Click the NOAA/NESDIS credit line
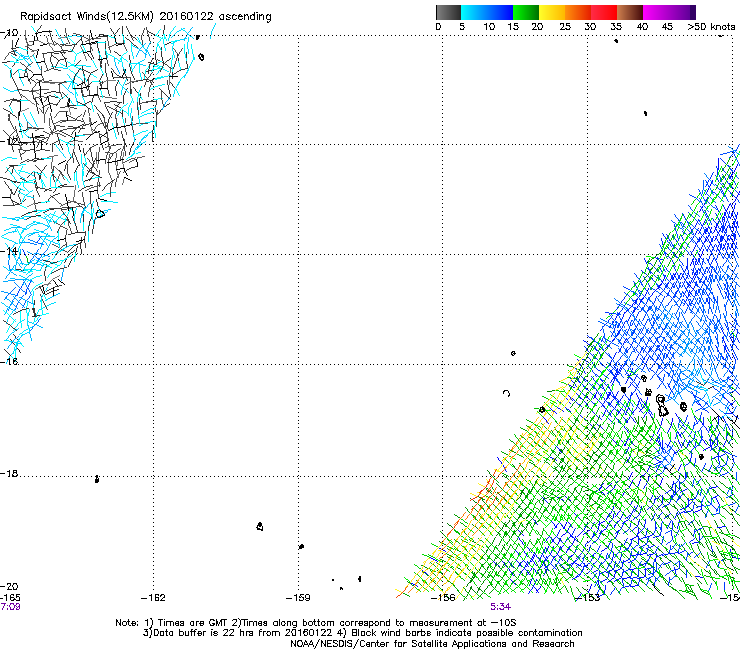This screenshot has width=740, height=650. [x=432, y=643]
